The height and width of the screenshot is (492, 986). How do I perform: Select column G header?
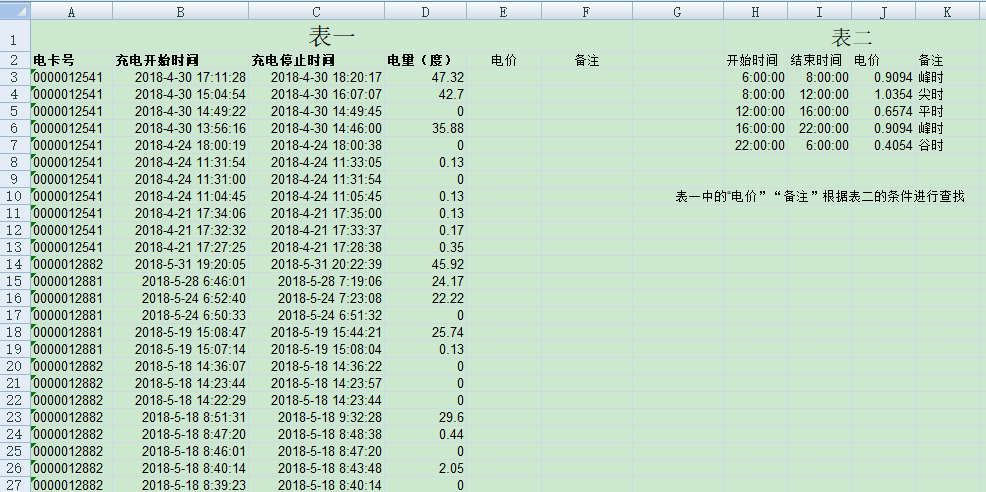coord(677,11)
